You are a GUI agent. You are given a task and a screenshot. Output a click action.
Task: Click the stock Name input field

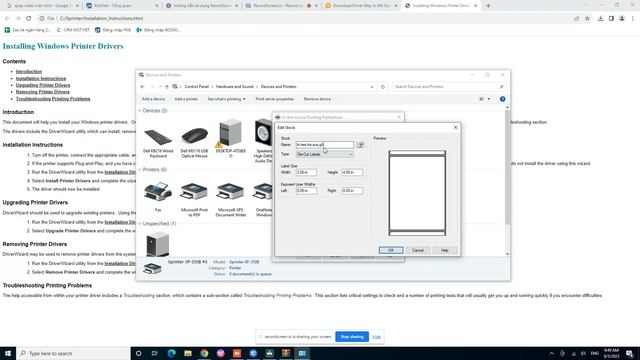[x=325, y=145]
